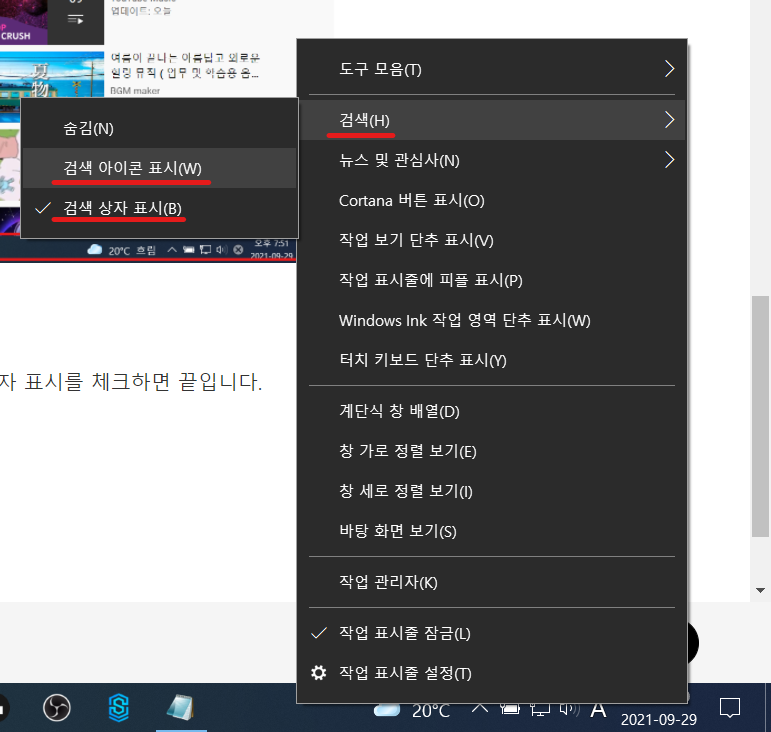Click the gear icon beside 작업 표시줄 설정
Image resolution: width=771 pixels, height=732 pixels.
click(x=319, y=673)
